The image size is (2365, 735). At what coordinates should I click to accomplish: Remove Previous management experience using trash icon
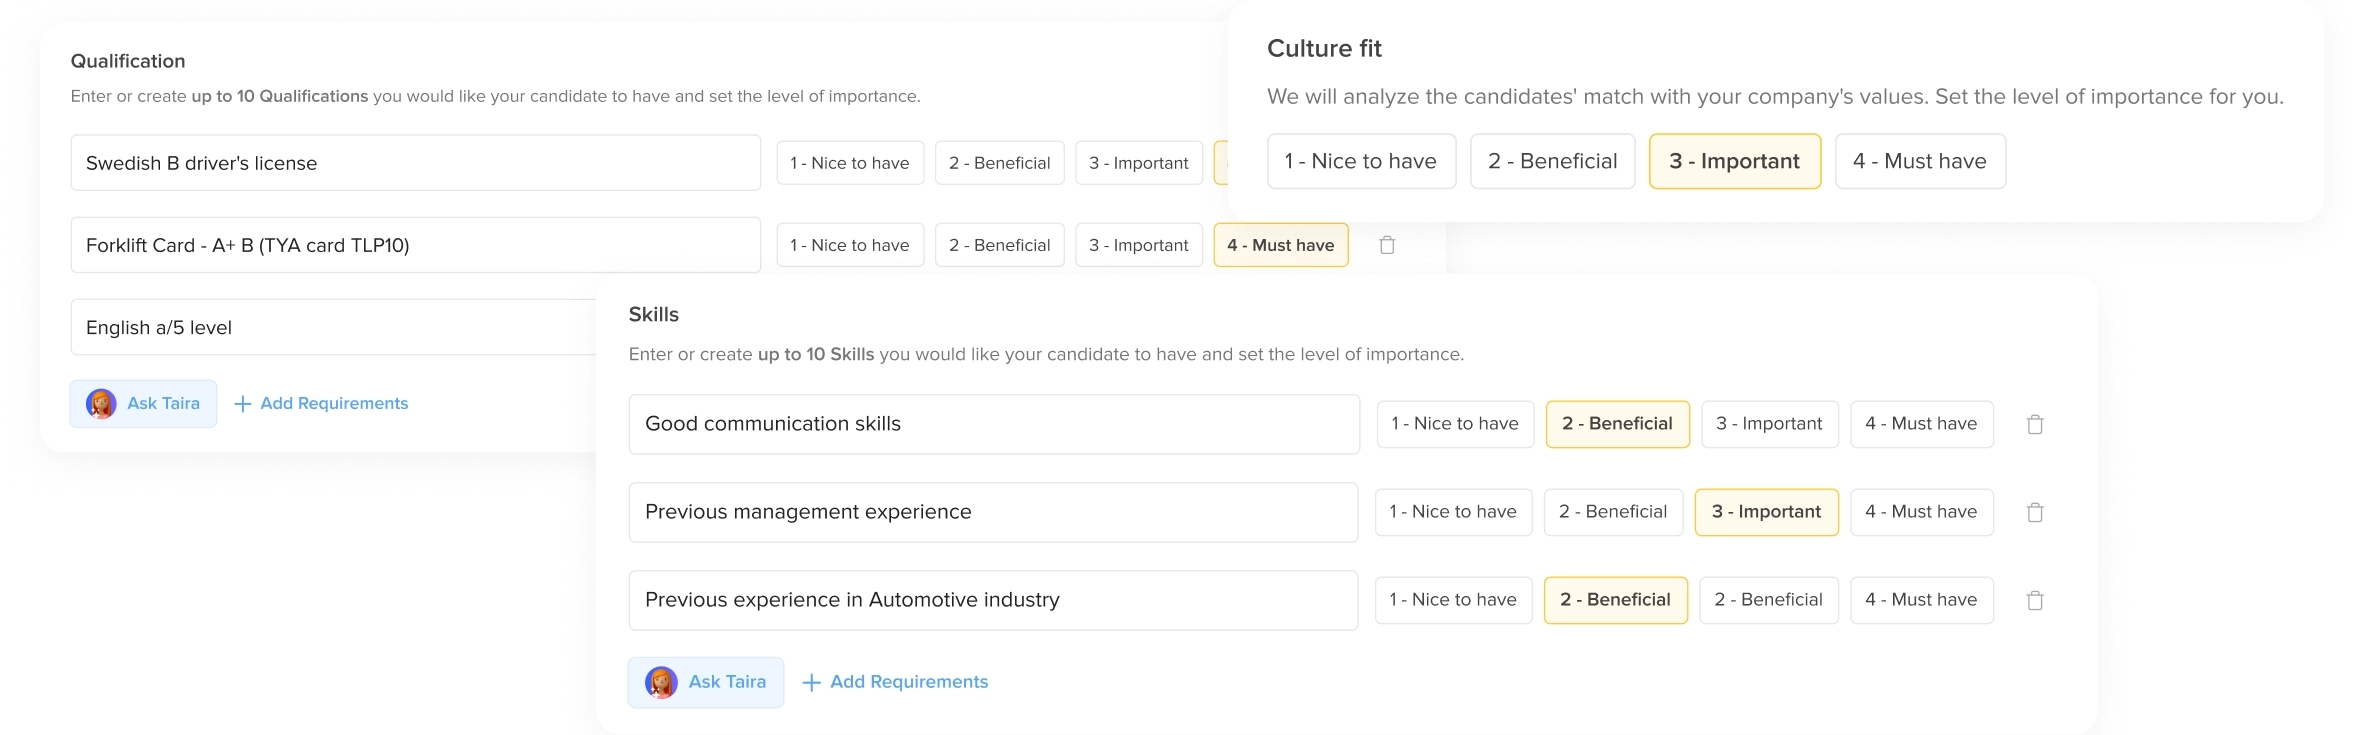click(x=2034, y=513)
